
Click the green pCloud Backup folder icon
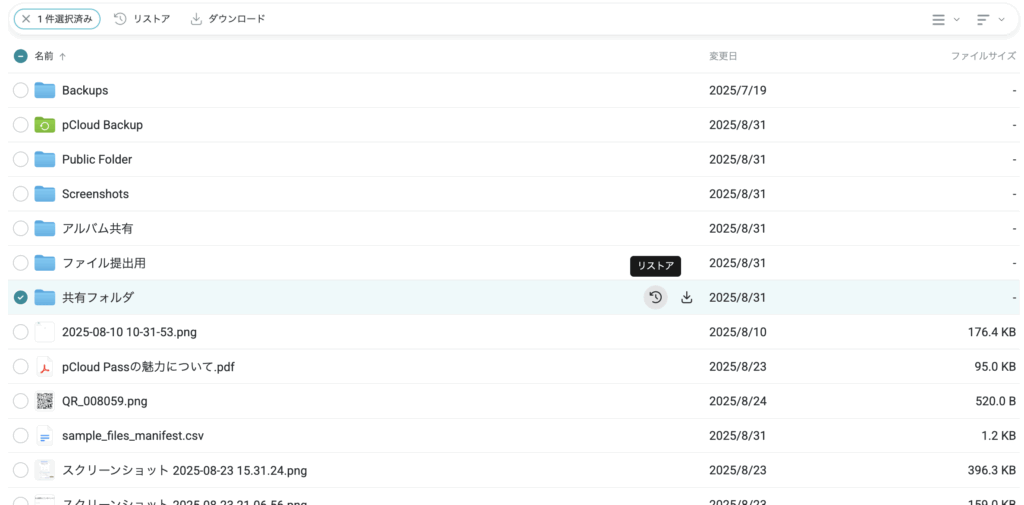[44, 125]
